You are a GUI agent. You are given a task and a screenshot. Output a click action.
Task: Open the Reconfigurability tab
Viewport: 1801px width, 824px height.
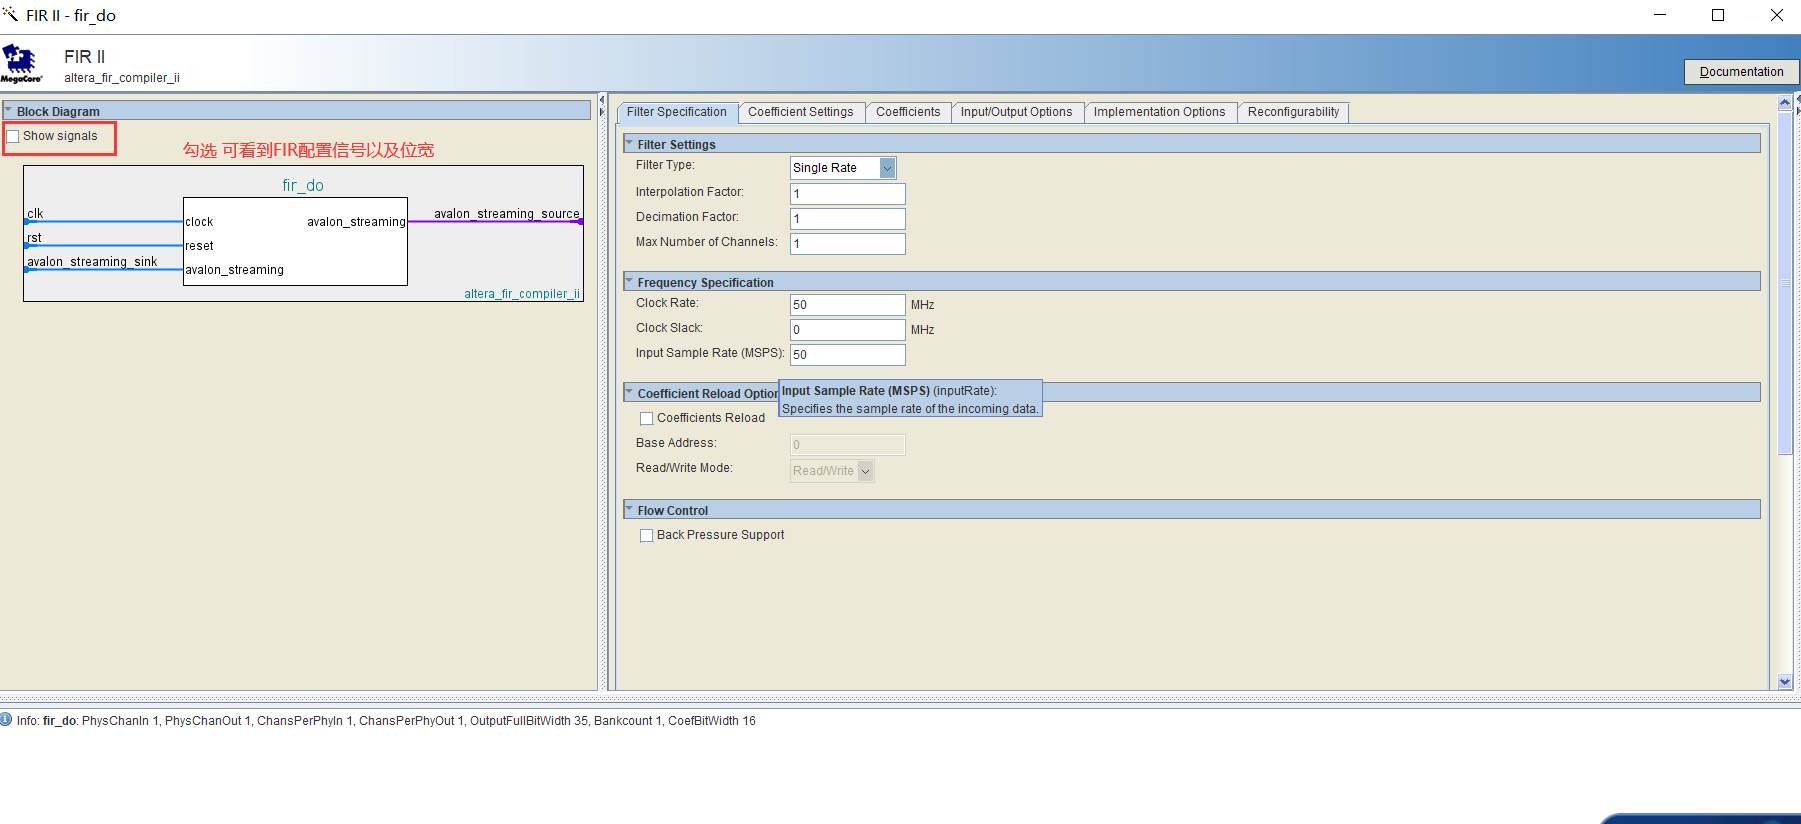coord(1293,112)
